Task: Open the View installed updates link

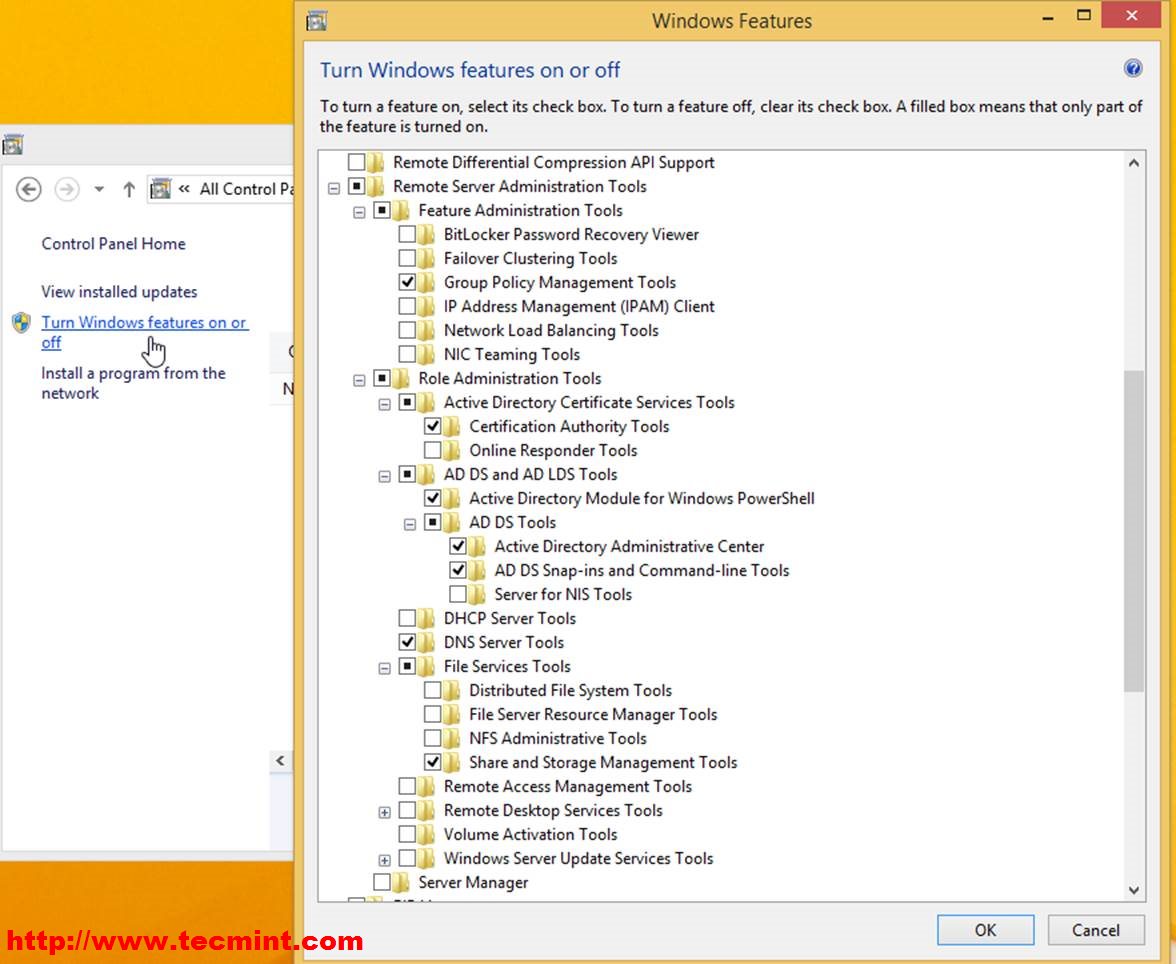Action: coord(119,292)
